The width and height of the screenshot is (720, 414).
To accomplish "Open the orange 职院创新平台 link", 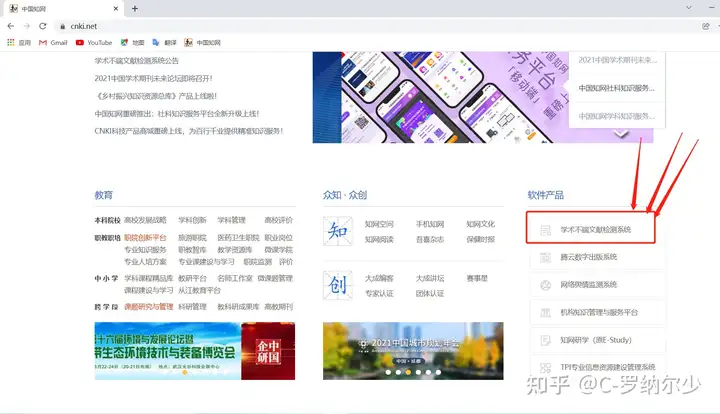I will coord(145,238).
